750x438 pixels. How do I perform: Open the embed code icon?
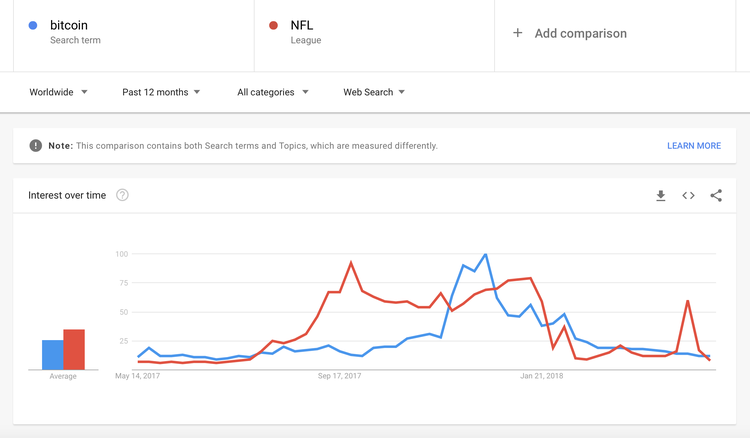pyautogui.click(x=688, y=196)
